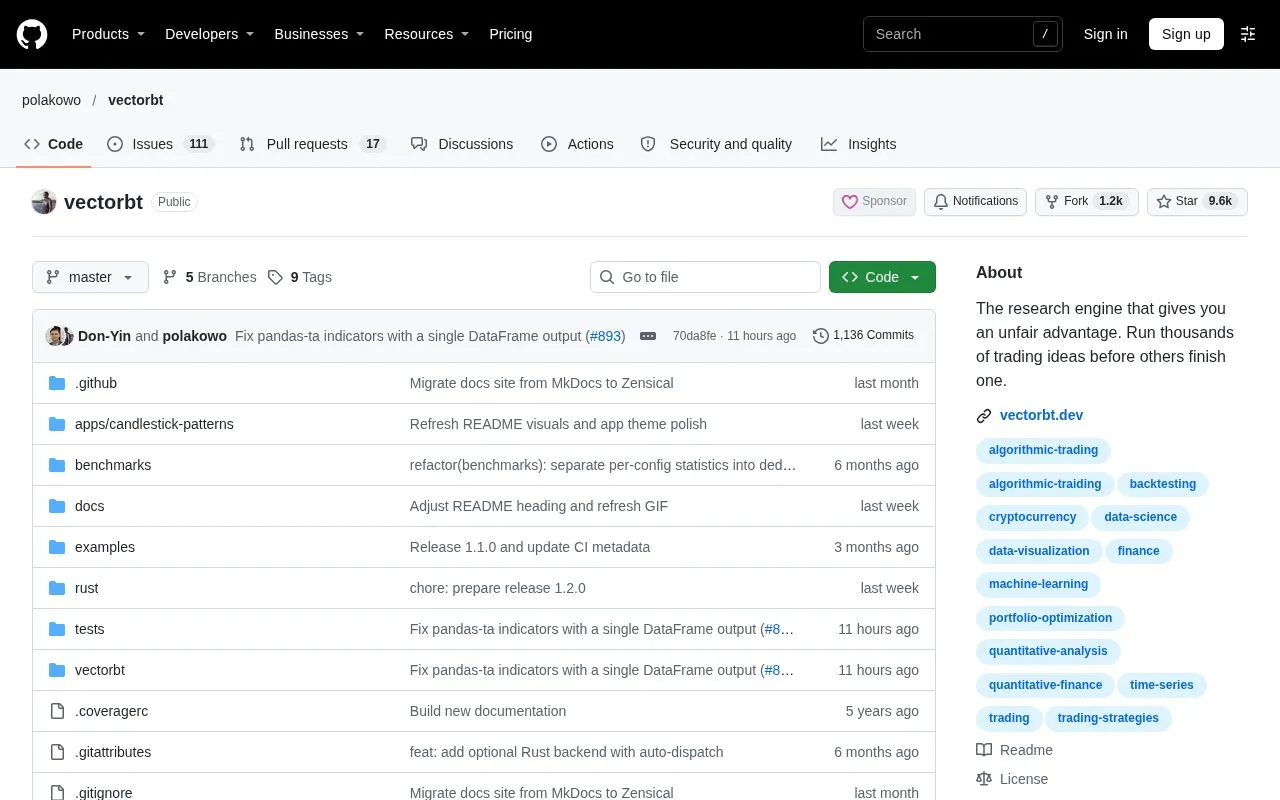Image resolution: width=1280 pixels, height=800 pixels.
Task: Click the branch icon beside 5 Branches
Action: click(170, 277)
